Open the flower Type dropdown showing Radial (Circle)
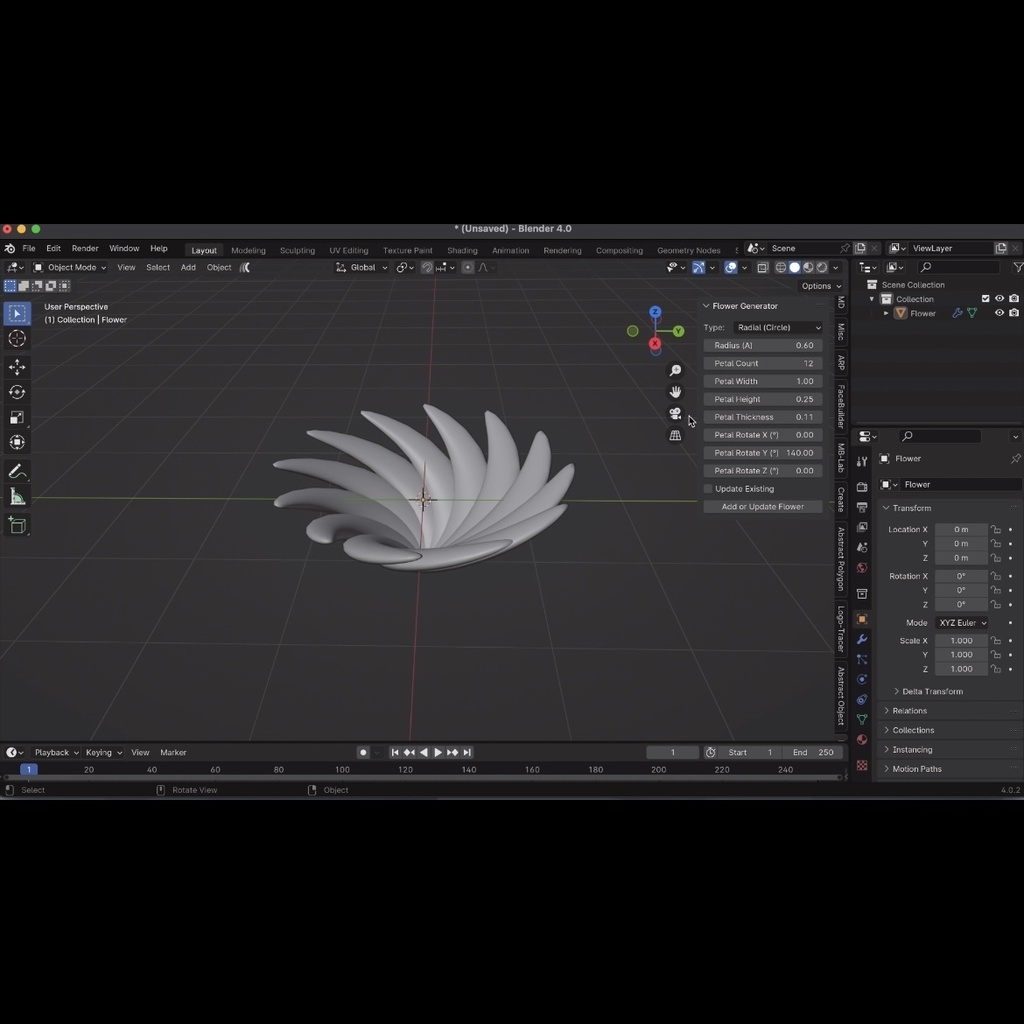This screenshot has height=1024, width=1024. pyautogui.click(x=779, y=327)
